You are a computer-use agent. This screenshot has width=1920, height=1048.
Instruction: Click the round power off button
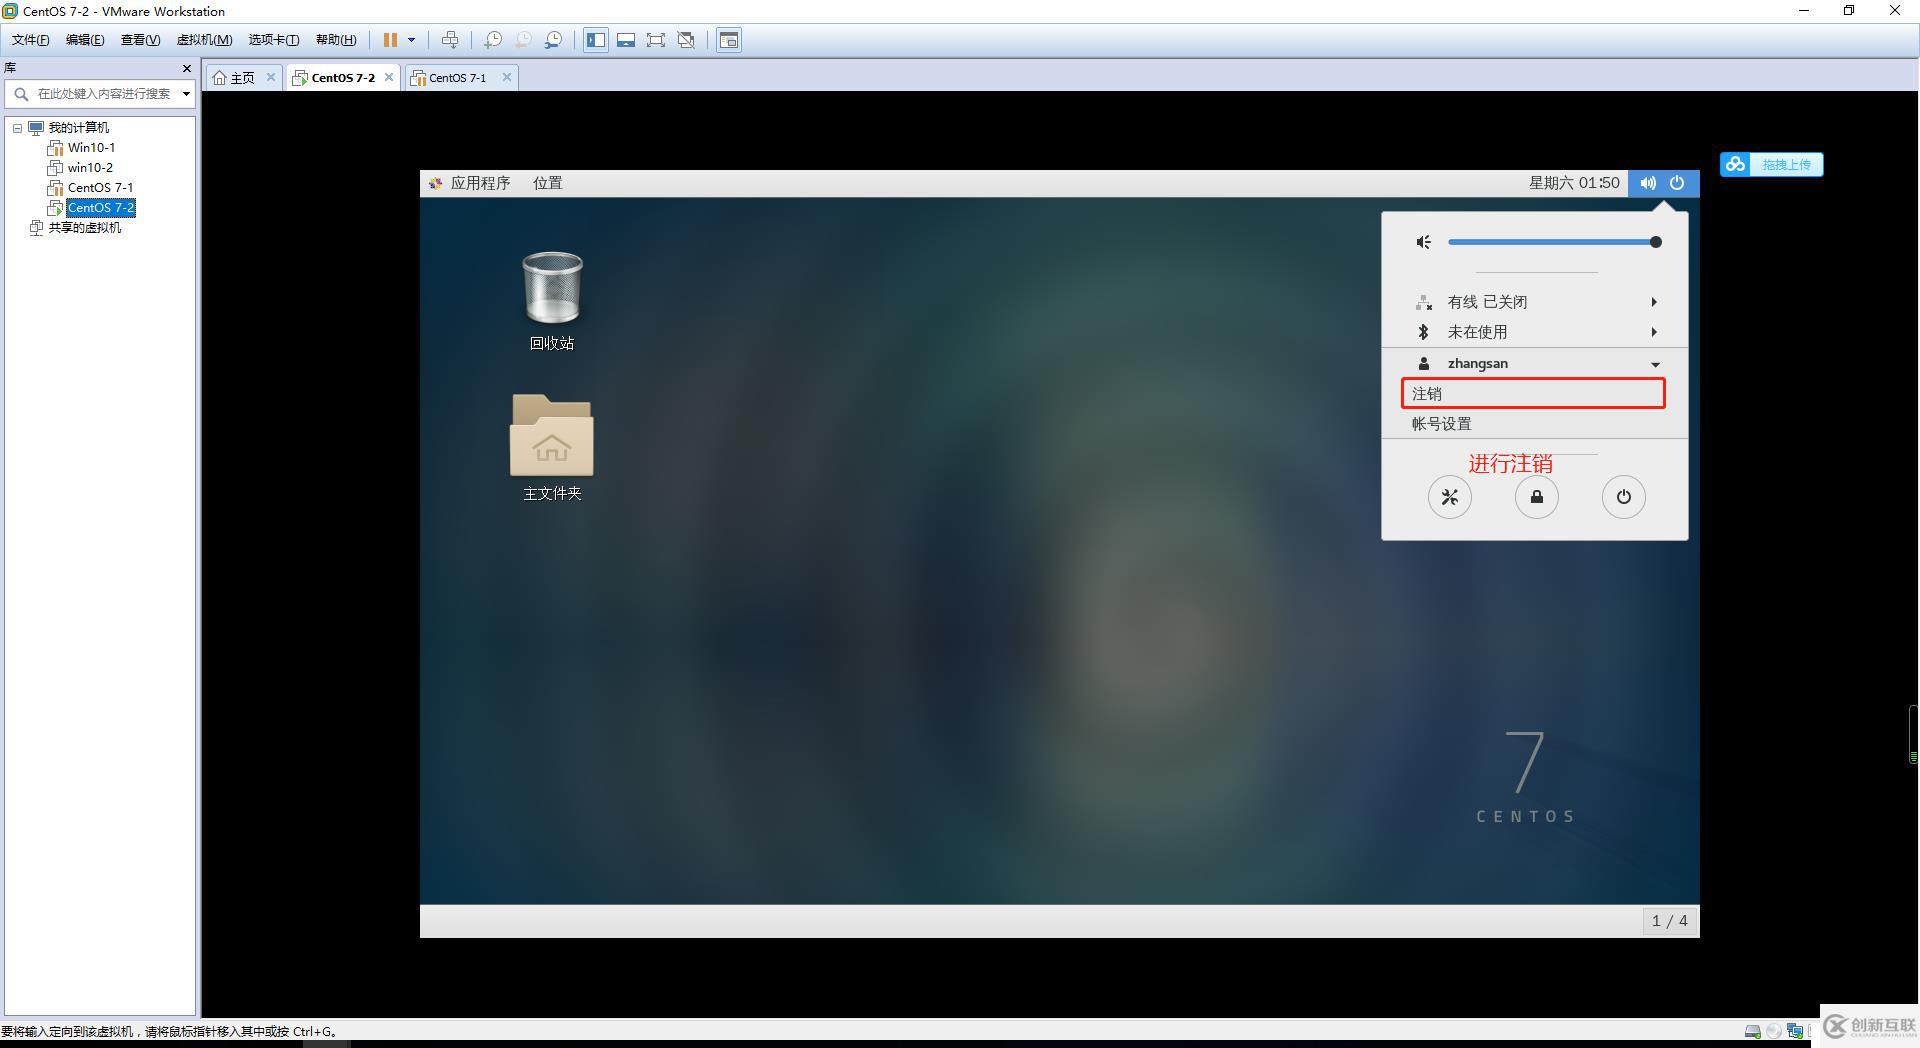(1624, 497)
